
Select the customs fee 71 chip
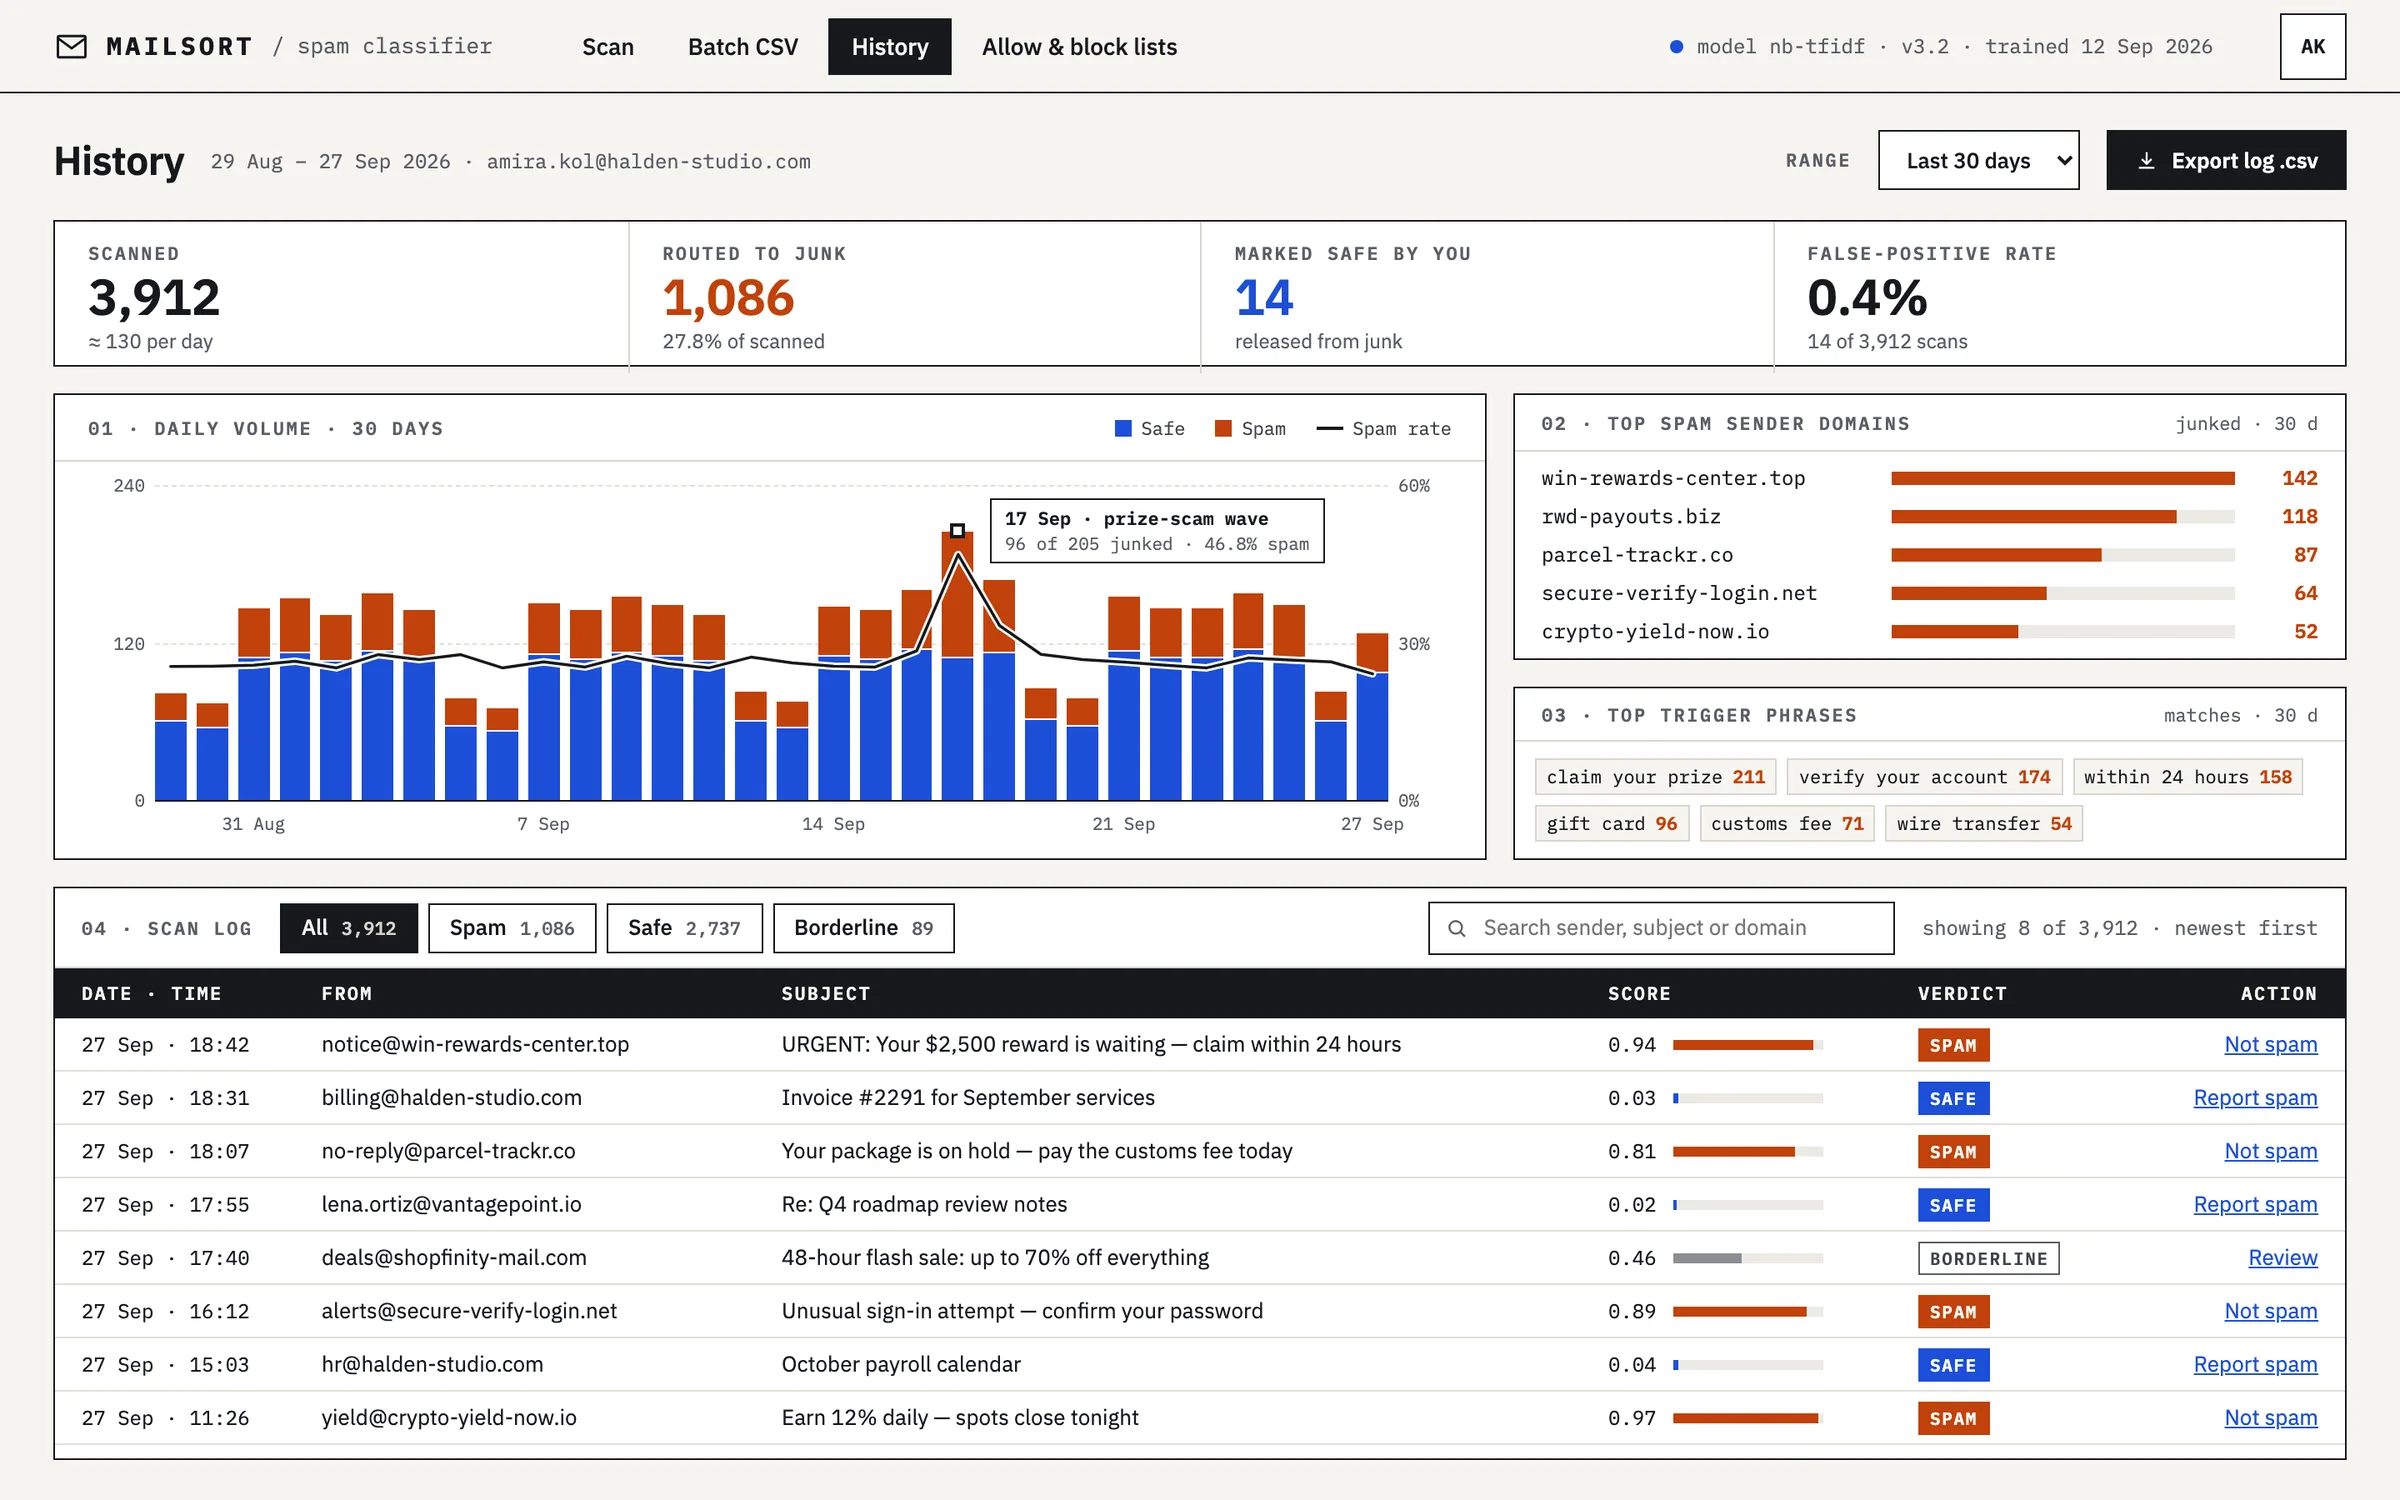point(1787,824)
